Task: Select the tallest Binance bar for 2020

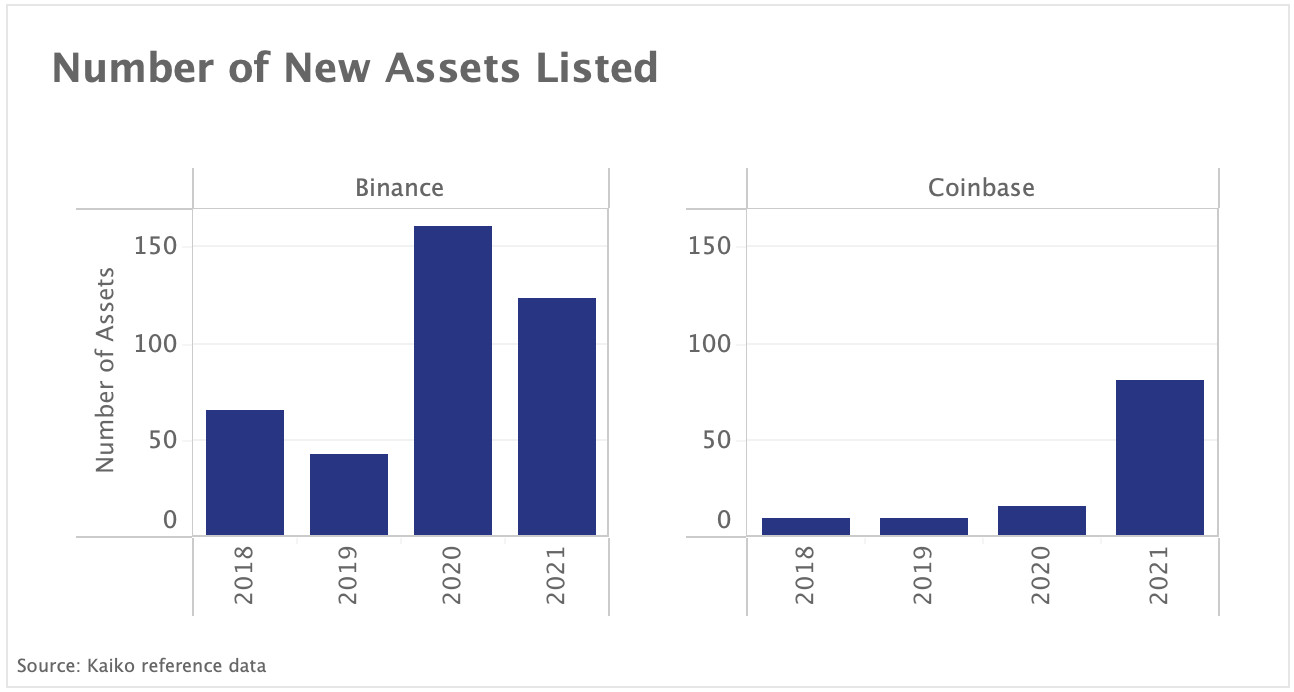Action: (453, 380)
